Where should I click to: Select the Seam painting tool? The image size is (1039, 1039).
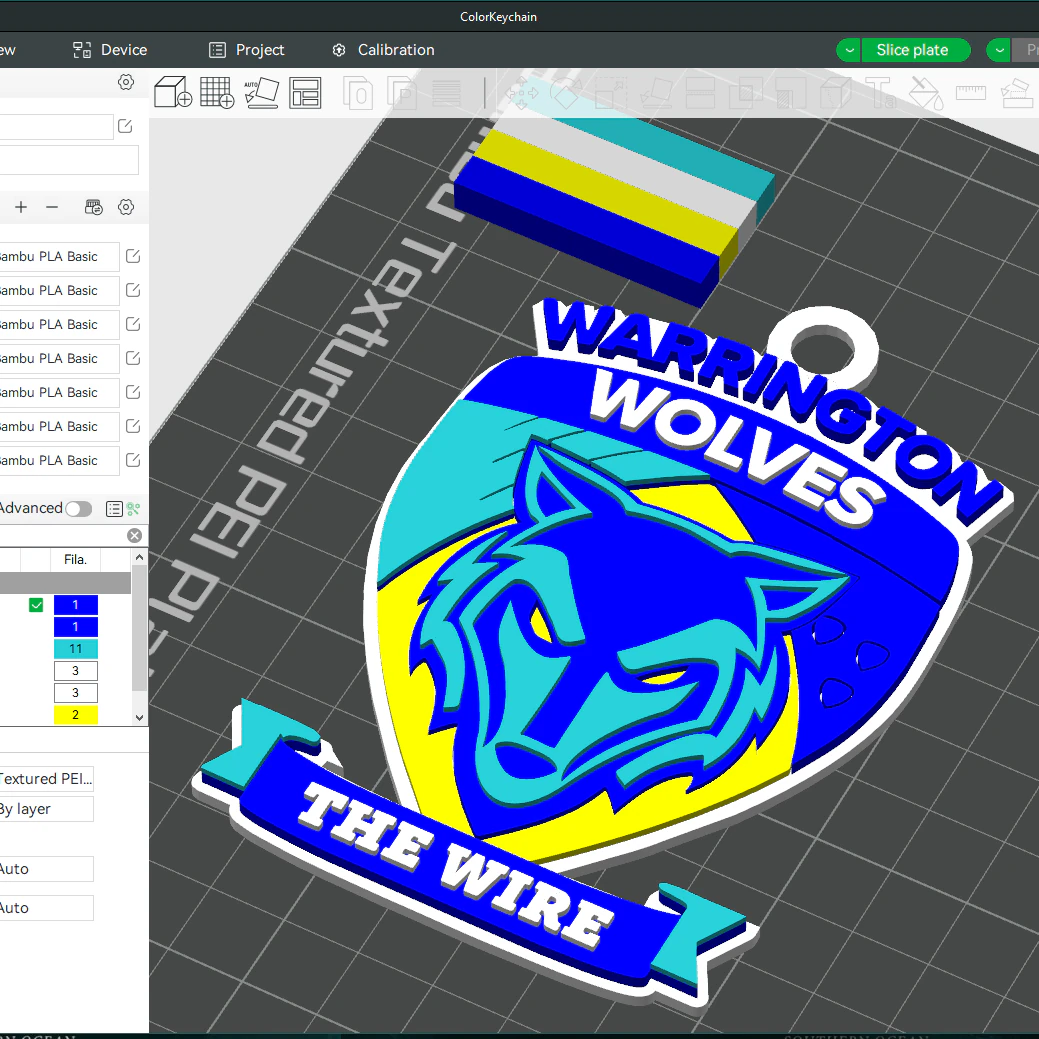(x=835, y=92)
